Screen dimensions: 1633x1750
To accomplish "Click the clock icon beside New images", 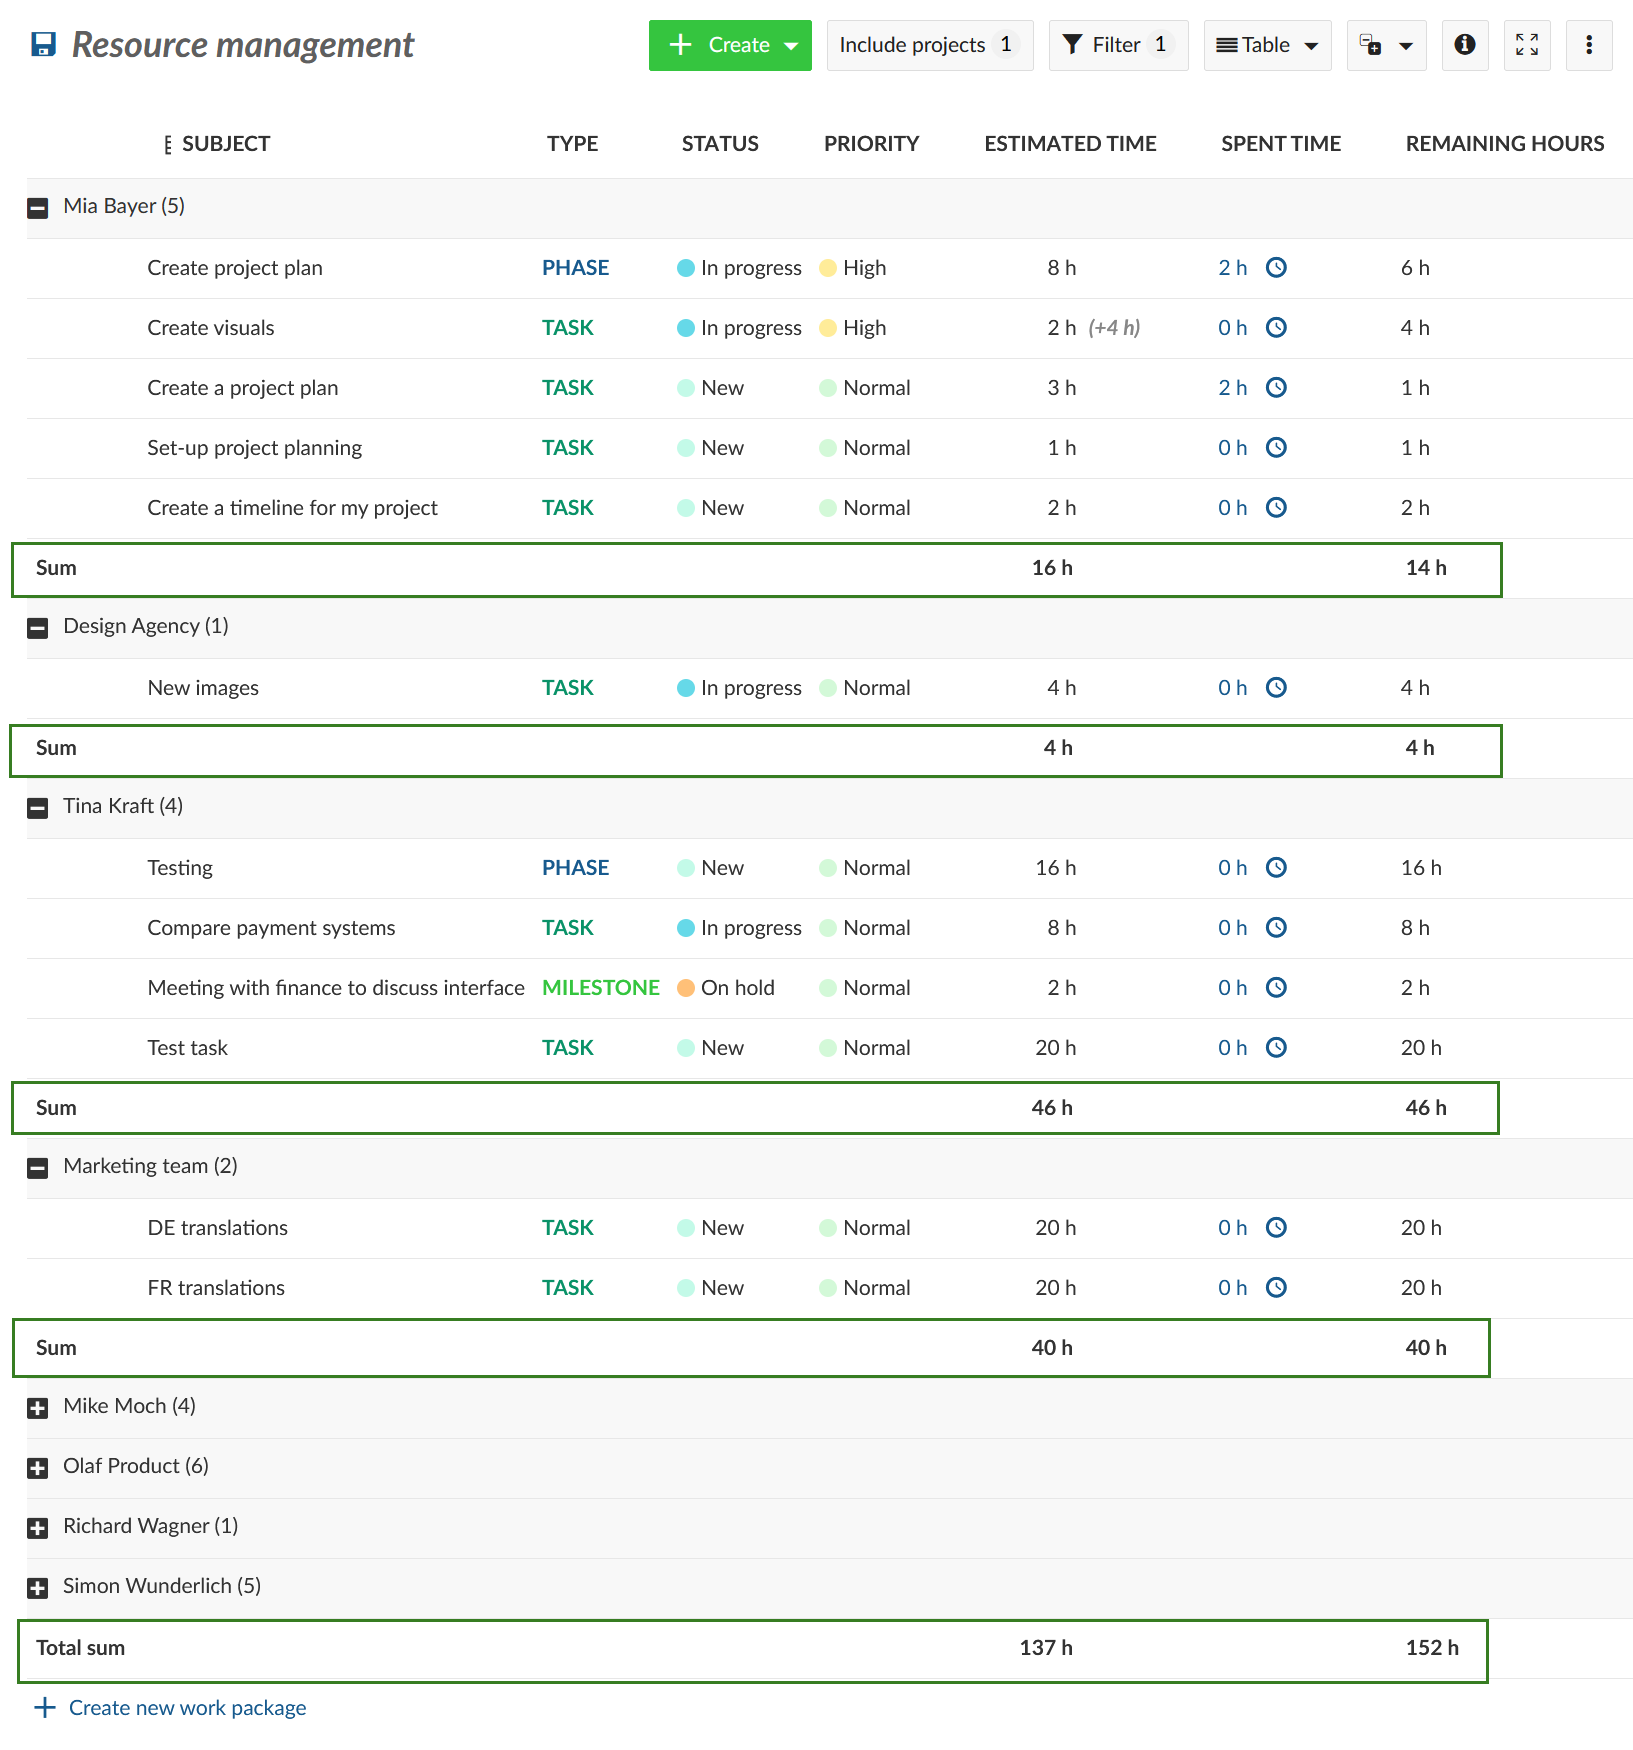I will (1276, 687).
